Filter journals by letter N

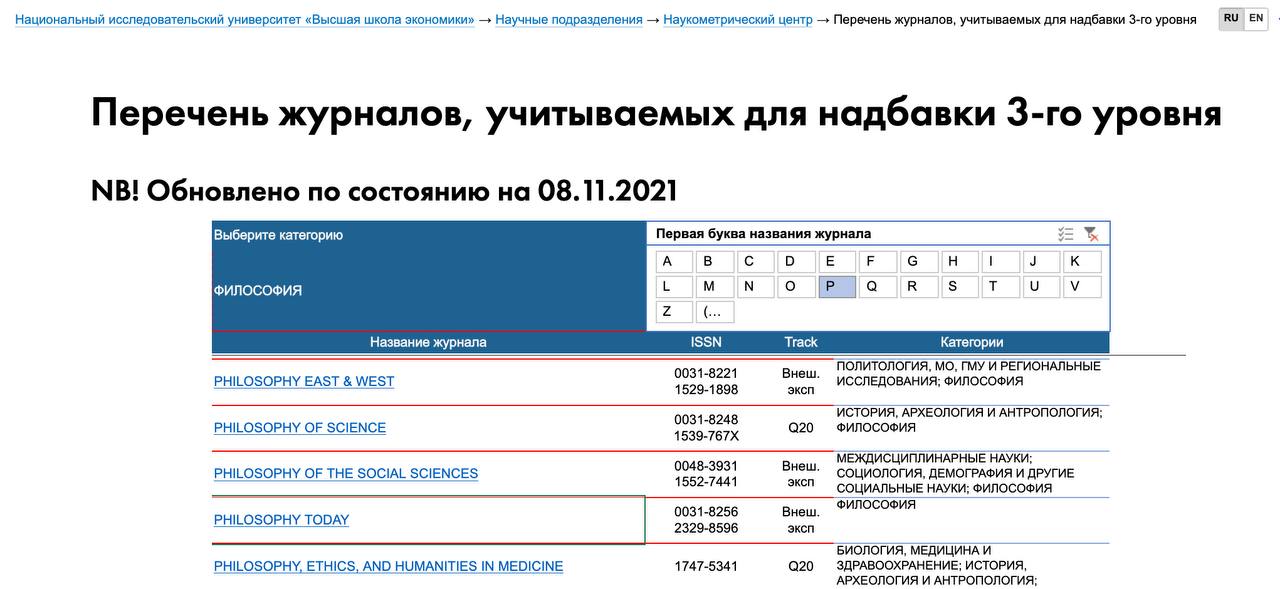coord(756,287)
